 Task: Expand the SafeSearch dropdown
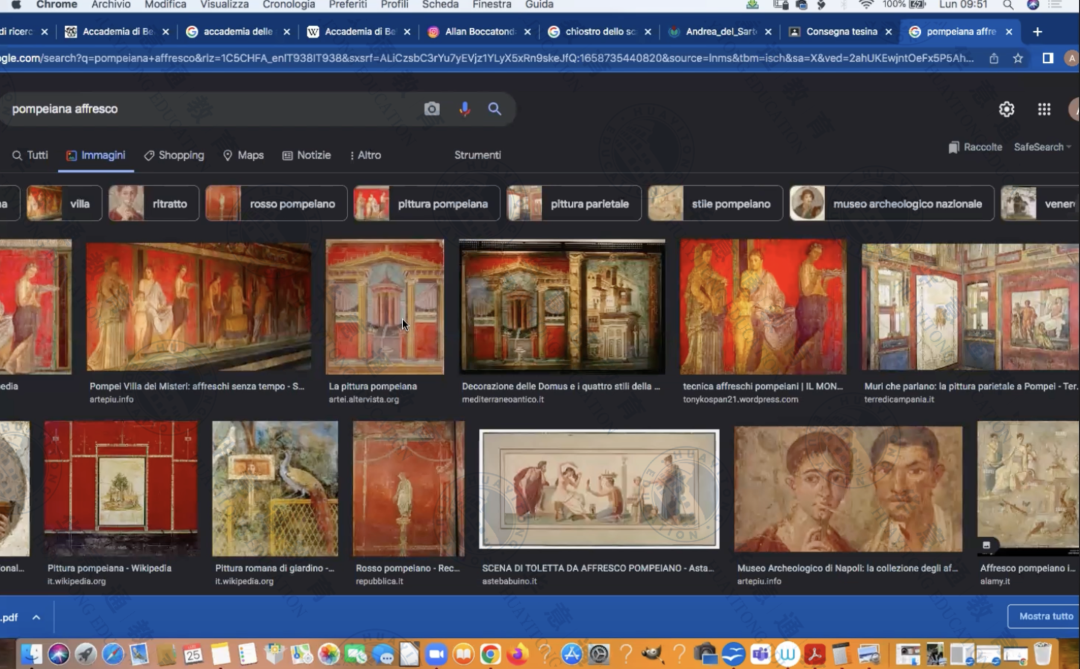[x=1043, y=147]
